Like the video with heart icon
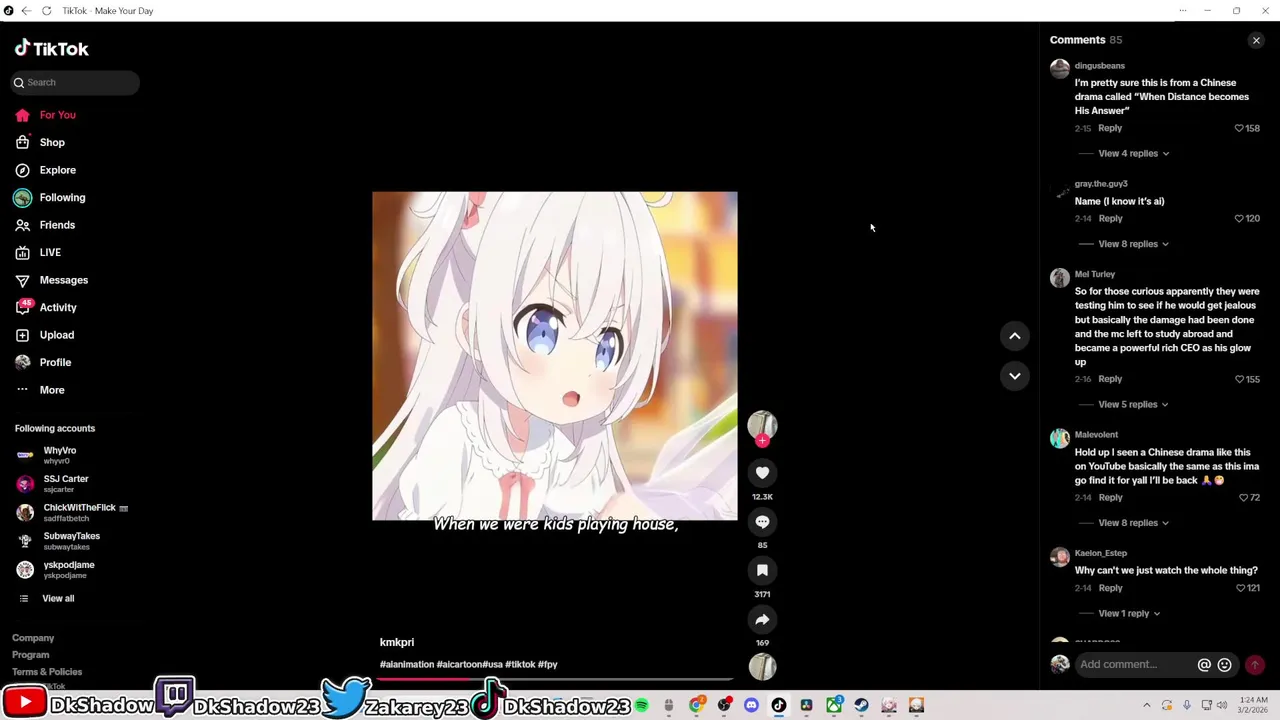This screenshot has width=1280, height=720. tap(762, 473)
